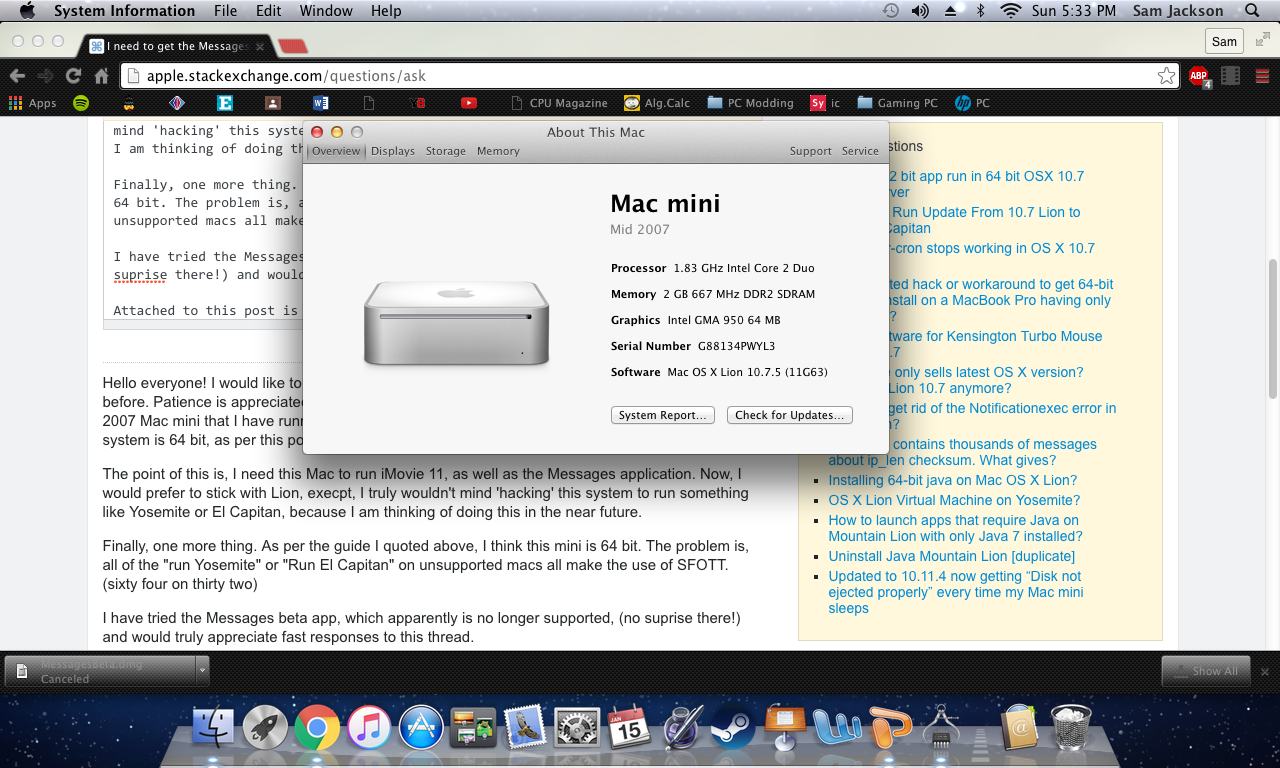Click Chrome's reload page button
The height and width of the screenshot is (768, 1280).
[73, 75]
